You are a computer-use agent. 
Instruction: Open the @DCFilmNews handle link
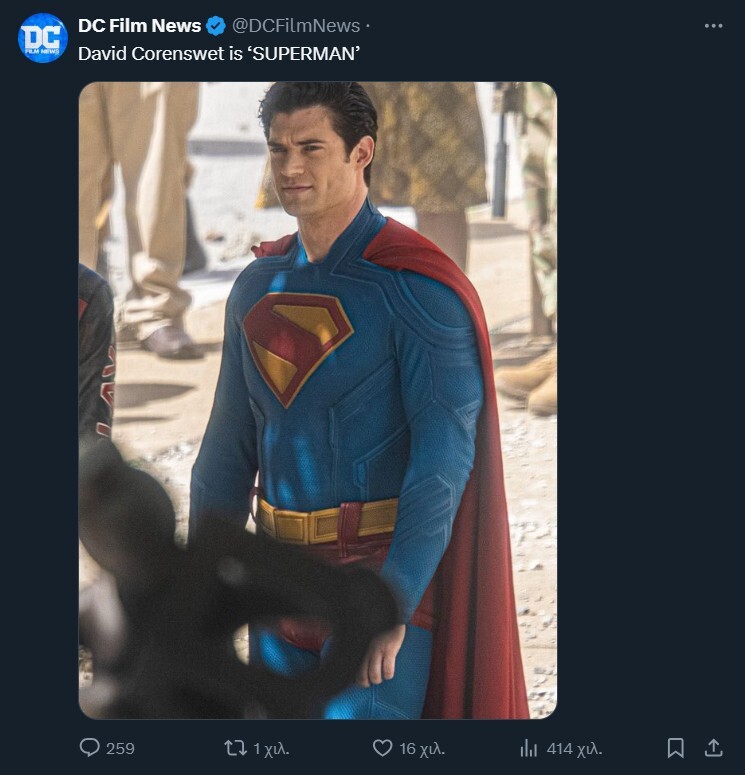pyautogui.click(x=295, y=26)
